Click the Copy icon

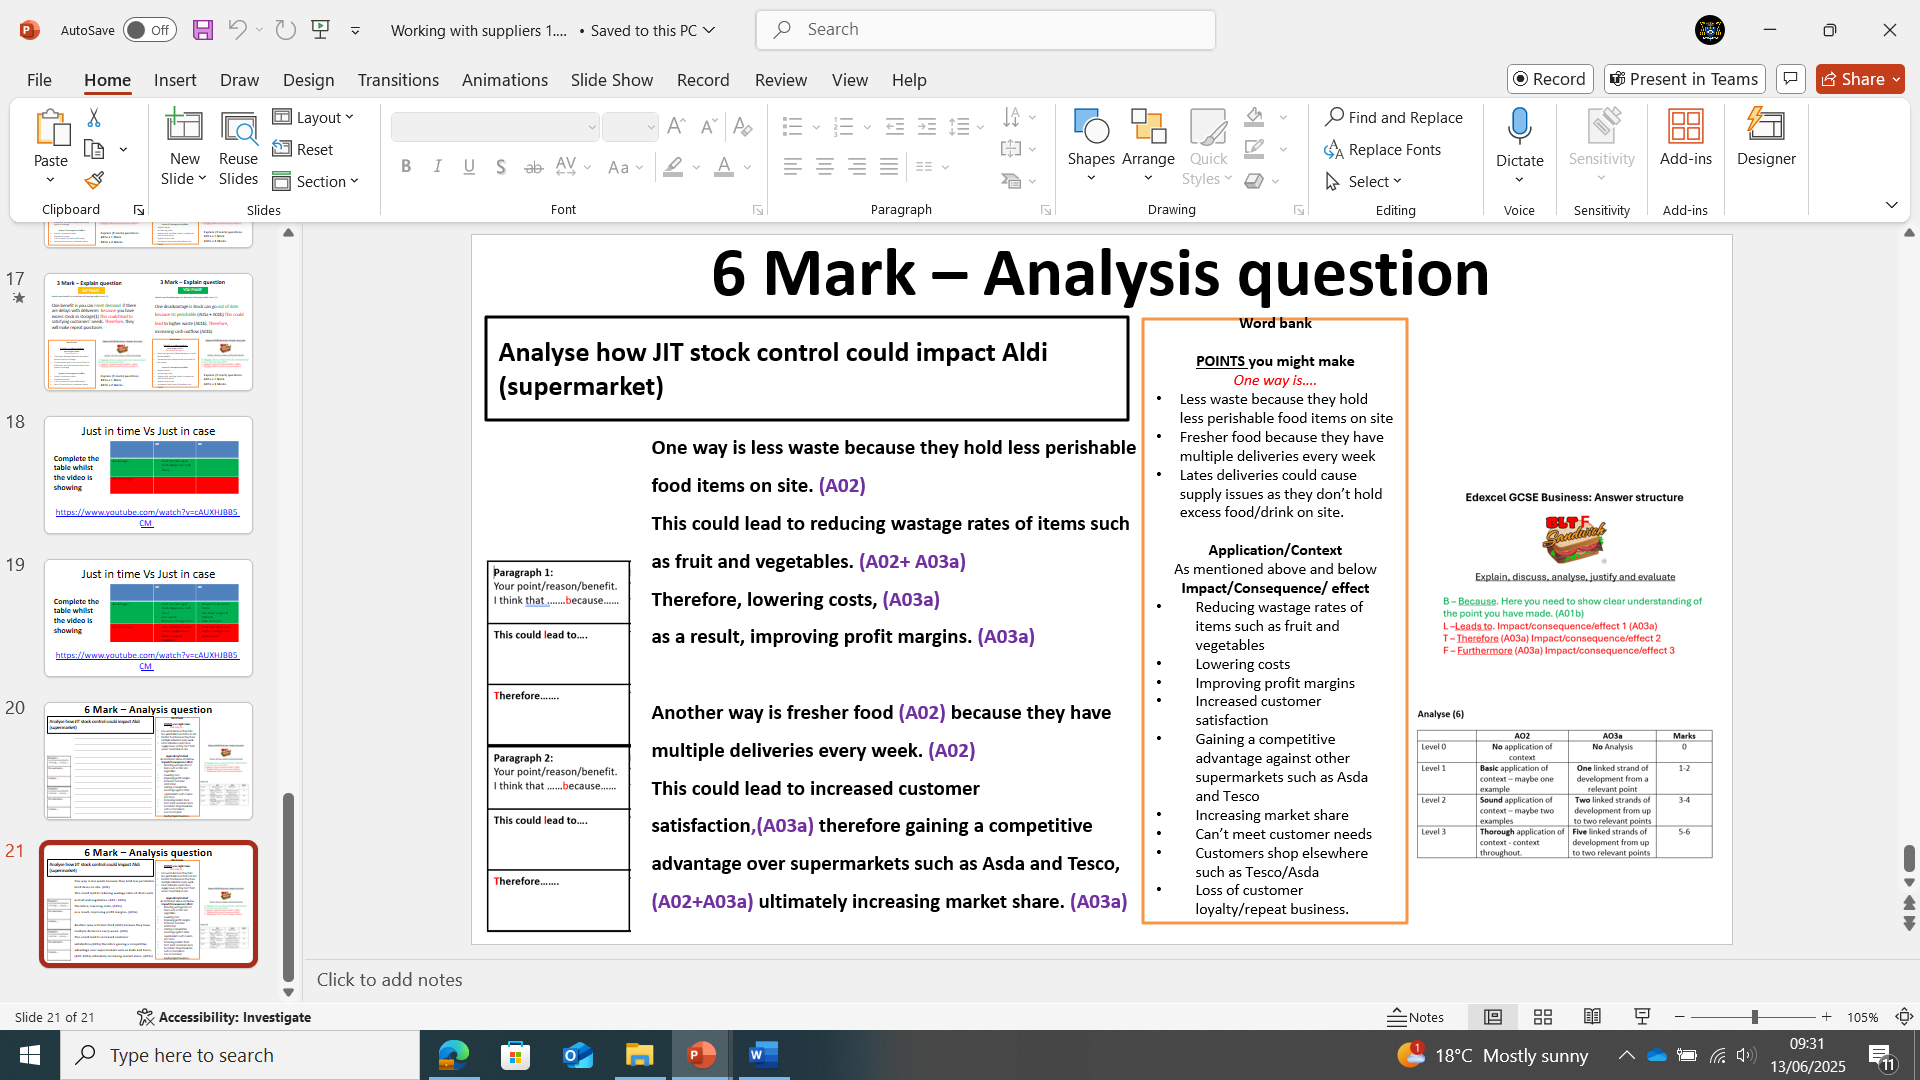[94, 150]
